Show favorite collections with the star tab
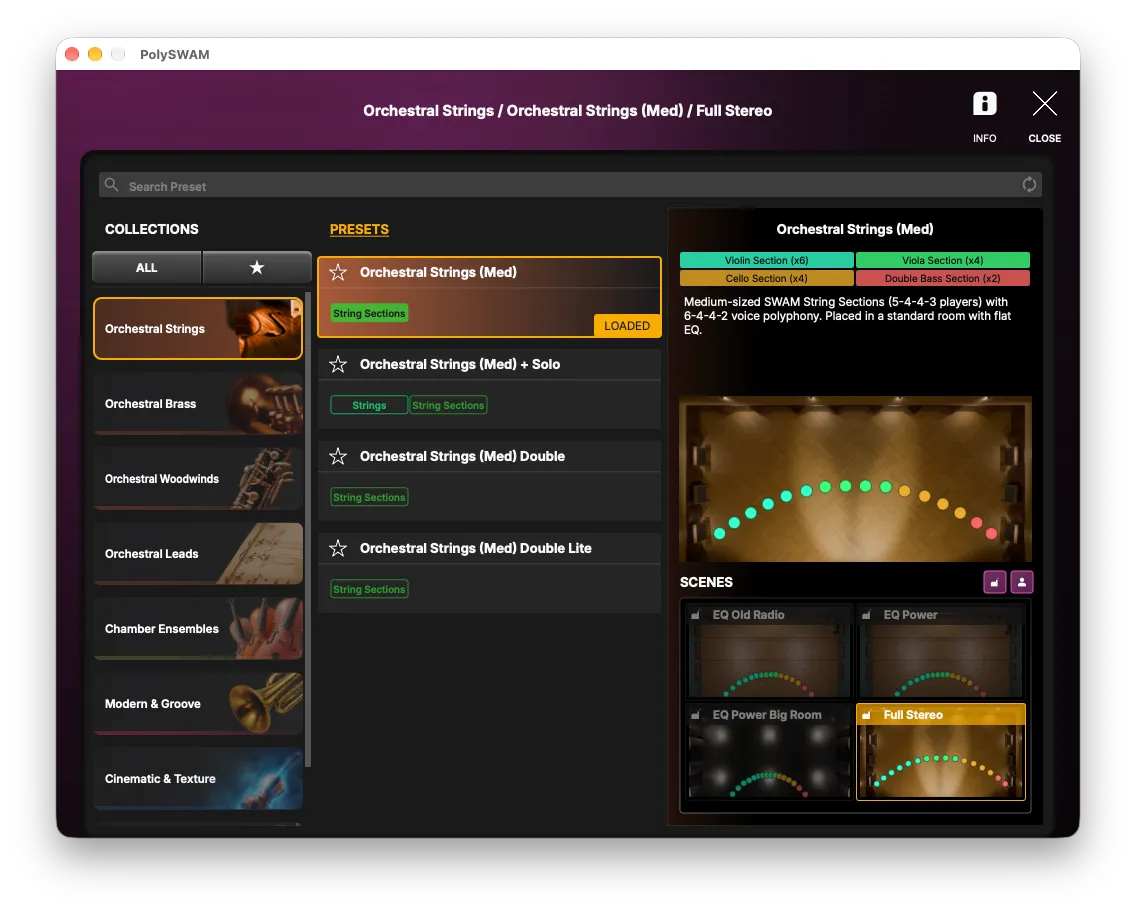The width and height of the screenshot is (1136, 912). coord(256,267)
